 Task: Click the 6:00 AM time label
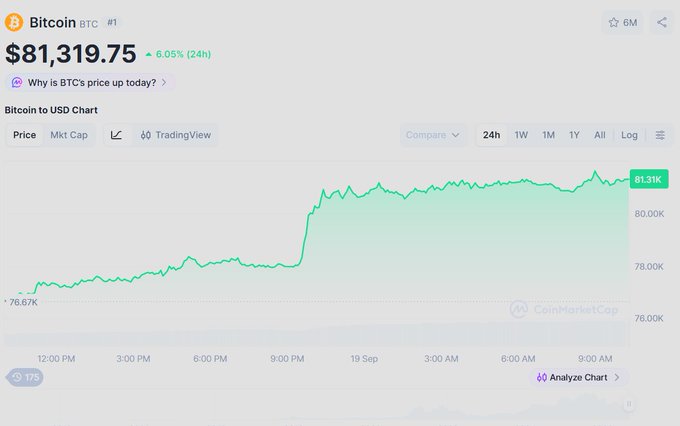tap(518, 359)
